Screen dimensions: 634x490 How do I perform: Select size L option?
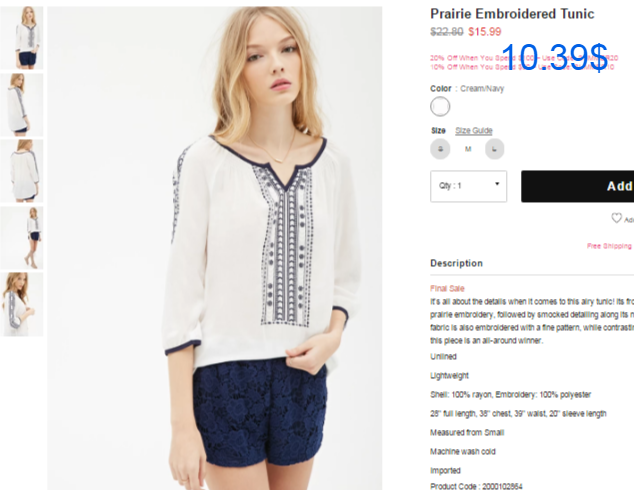[x=495, y=149]
